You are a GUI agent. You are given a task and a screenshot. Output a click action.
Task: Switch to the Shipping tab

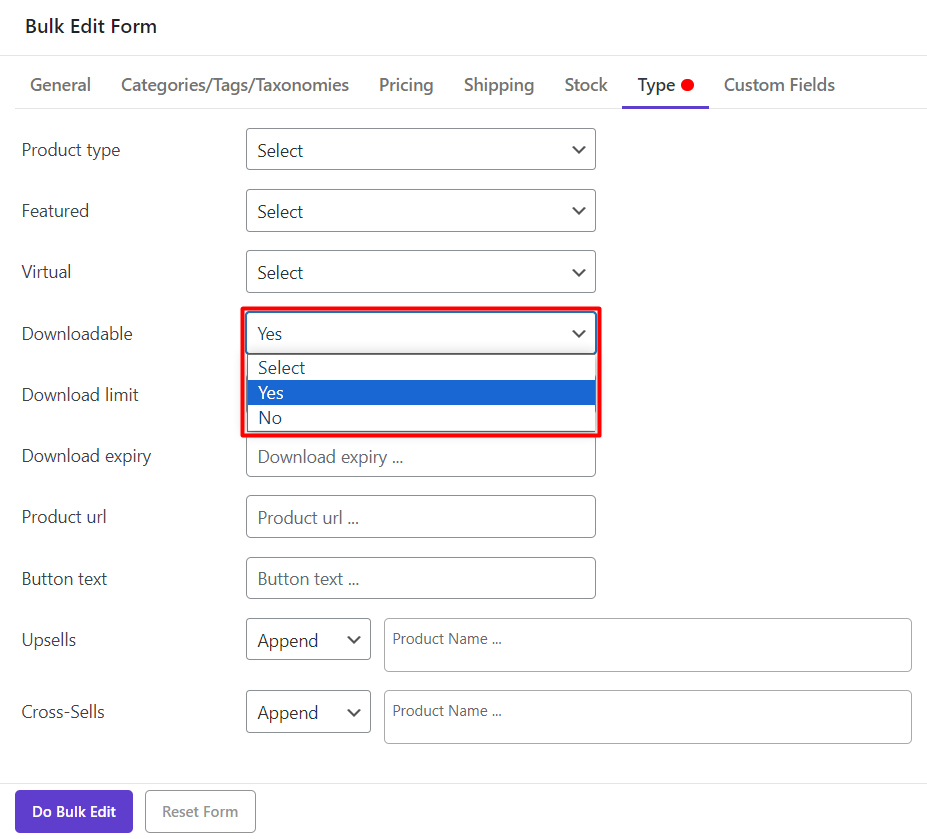(x=498, y=85)
